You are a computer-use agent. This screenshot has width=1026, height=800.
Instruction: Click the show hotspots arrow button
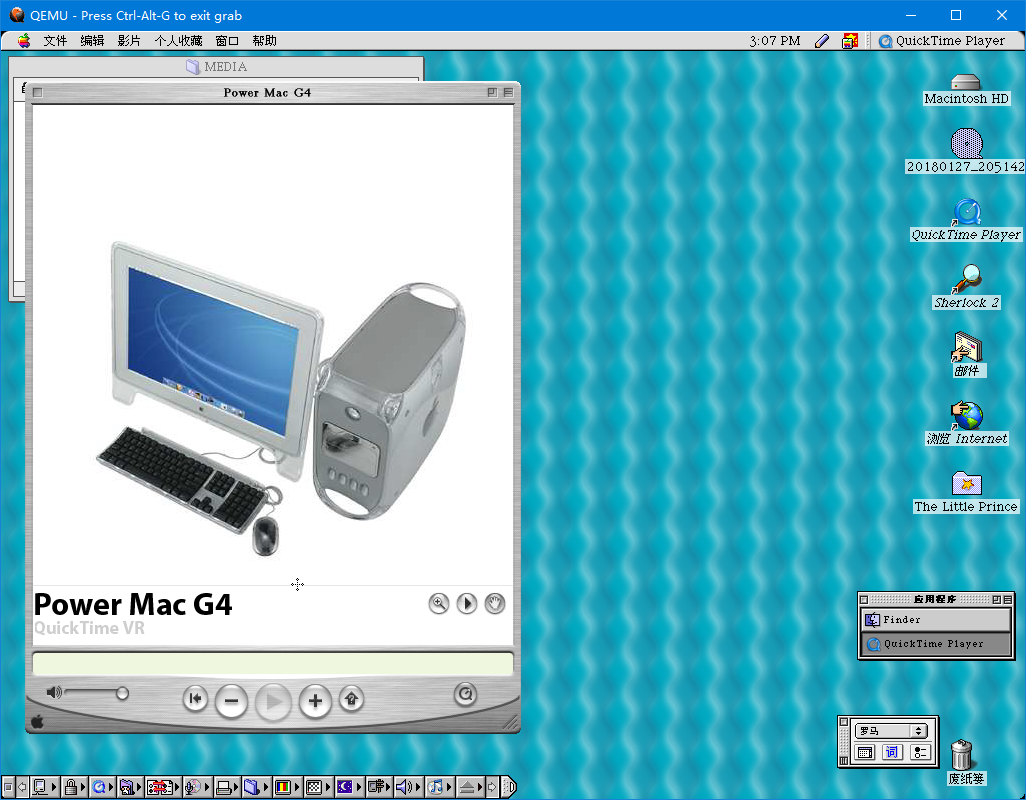pos(351,699)
